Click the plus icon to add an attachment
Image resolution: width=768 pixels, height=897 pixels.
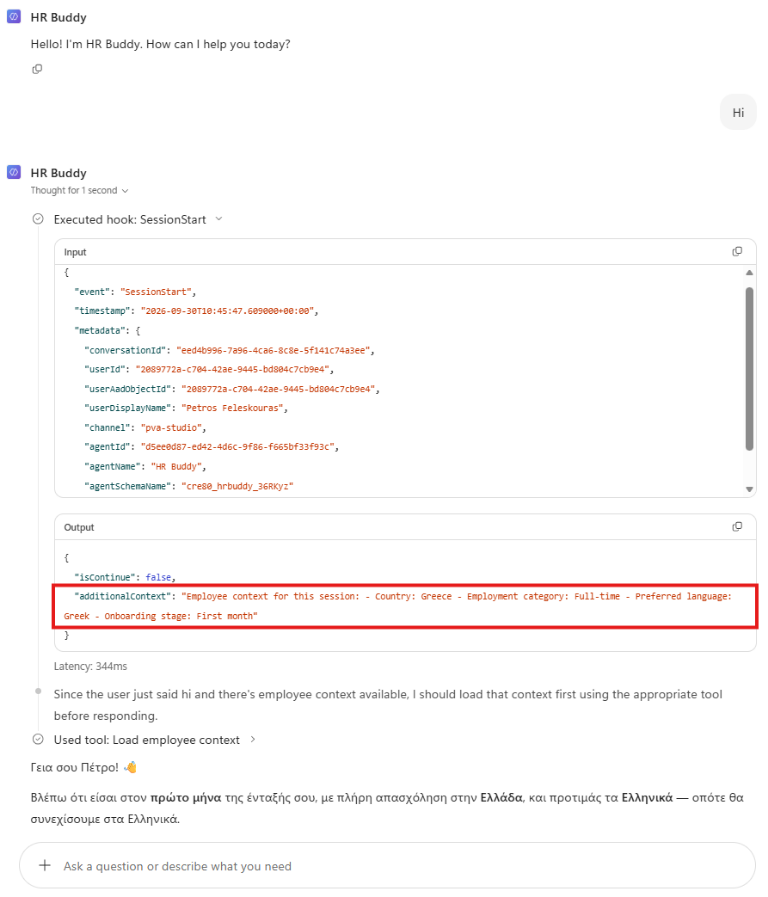point(45,866)
